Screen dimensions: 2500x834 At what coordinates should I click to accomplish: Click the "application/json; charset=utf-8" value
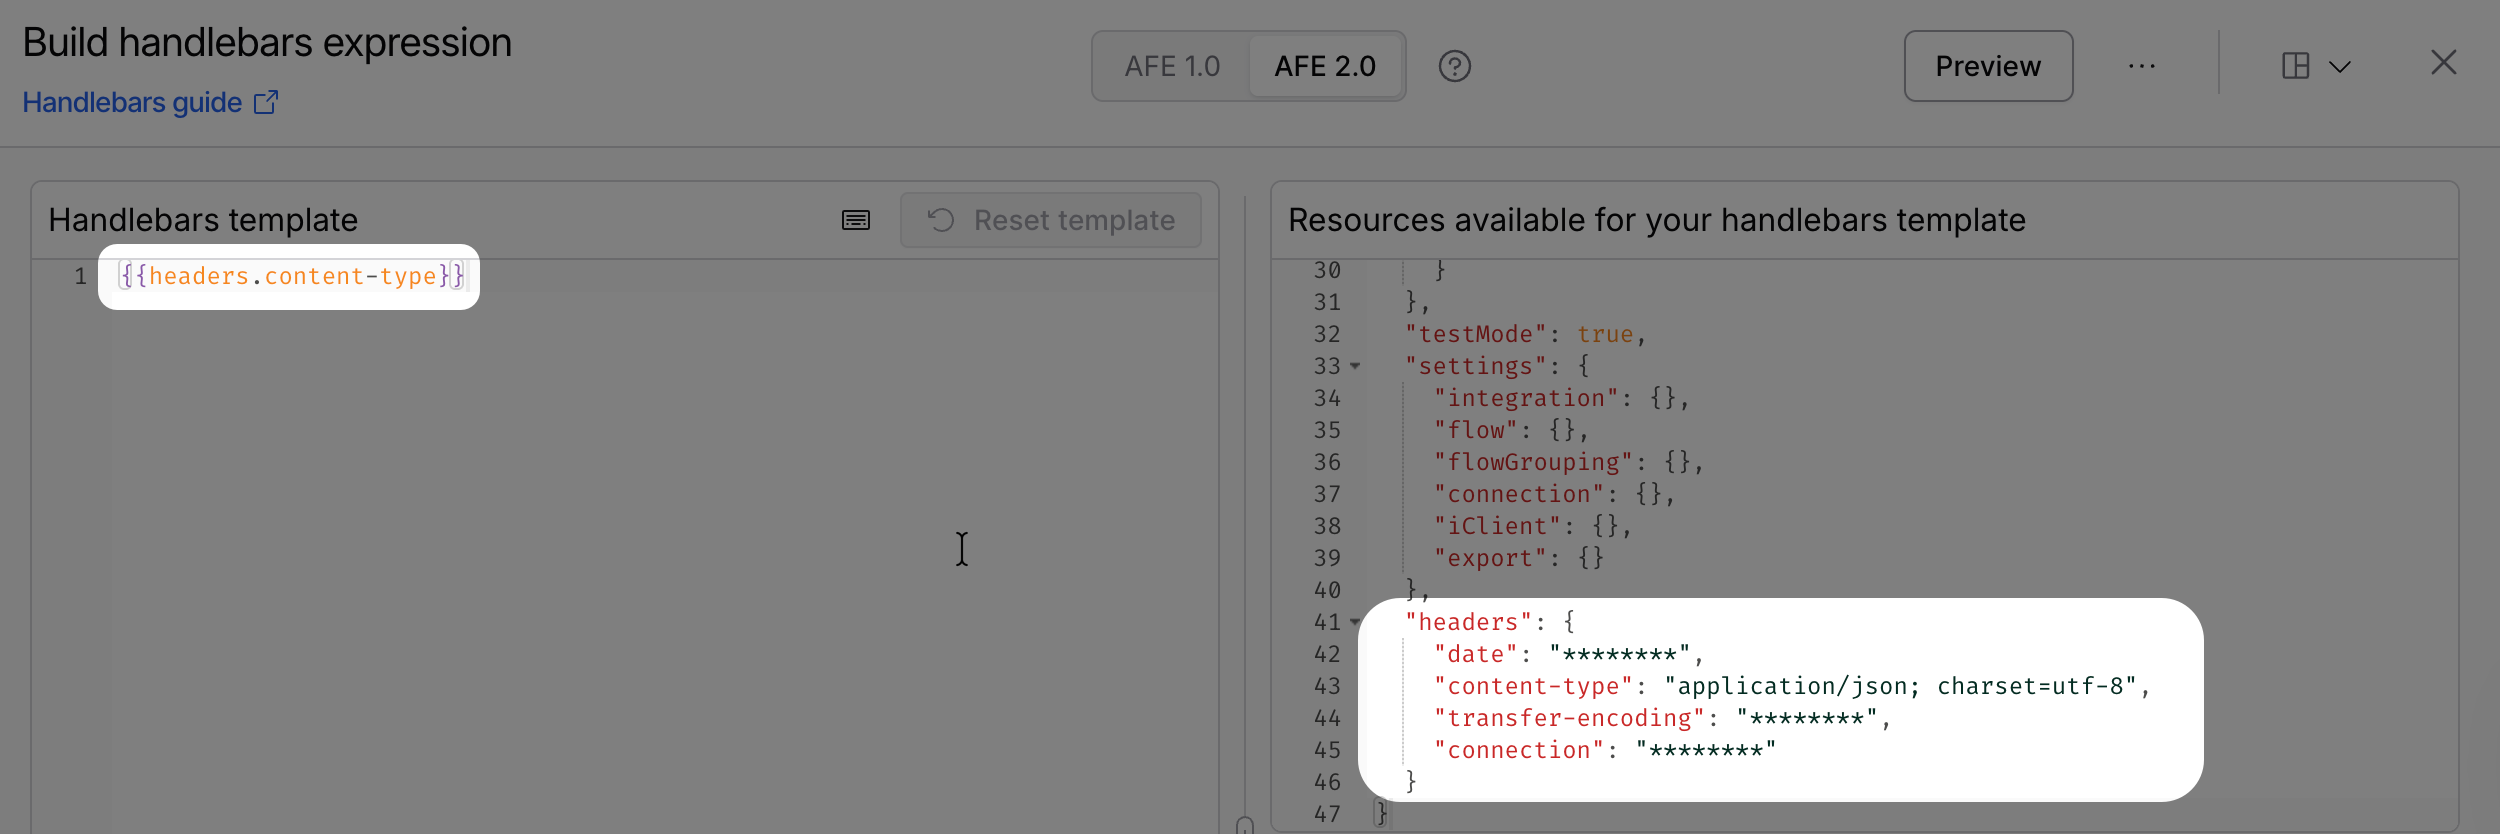(x=1900, y=686)
